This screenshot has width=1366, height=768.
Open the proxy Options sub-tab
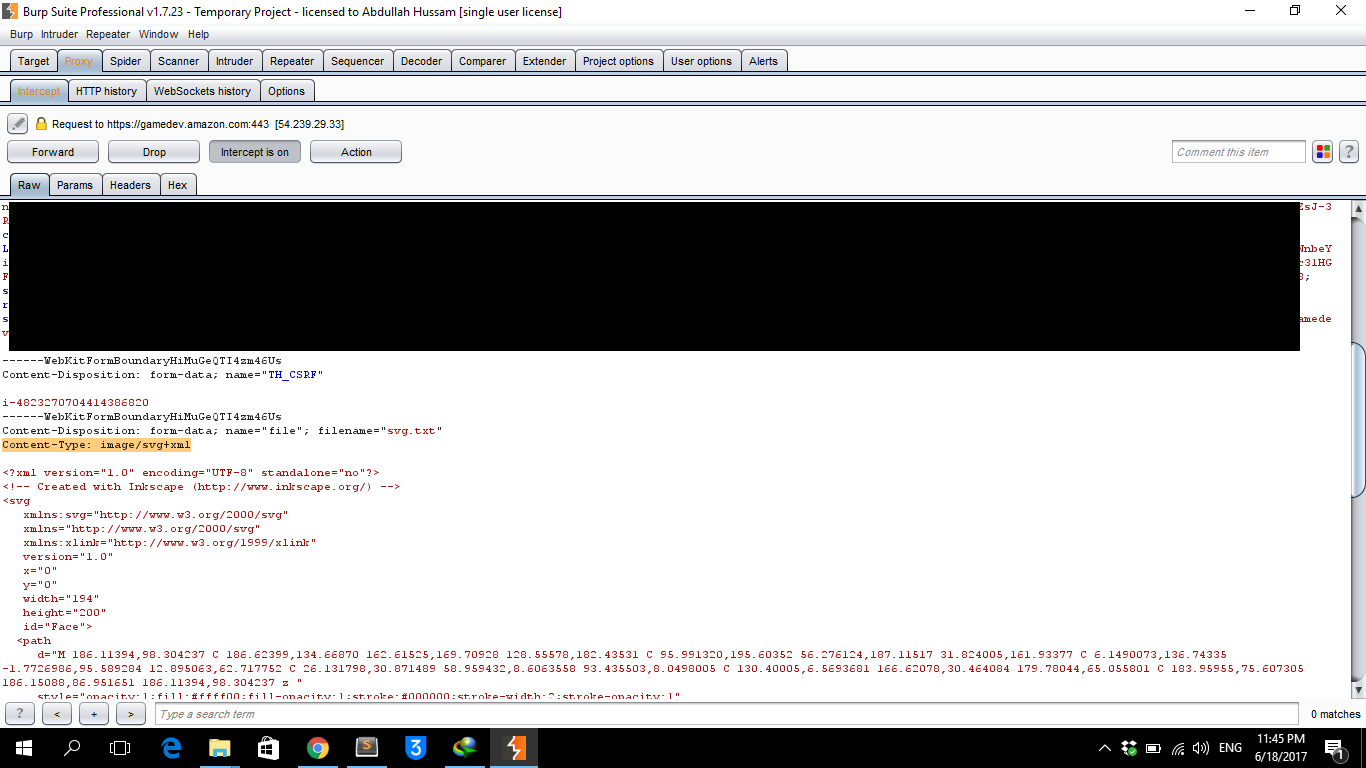point(286,91)
